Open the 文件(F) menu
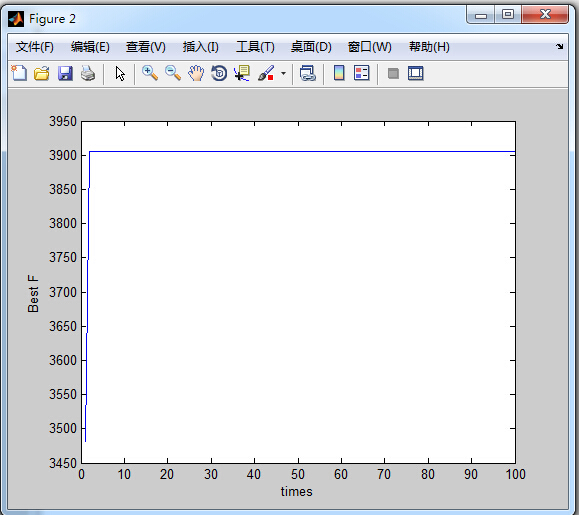The width and height of the screenshot is (579, 515). coord(35,47)
